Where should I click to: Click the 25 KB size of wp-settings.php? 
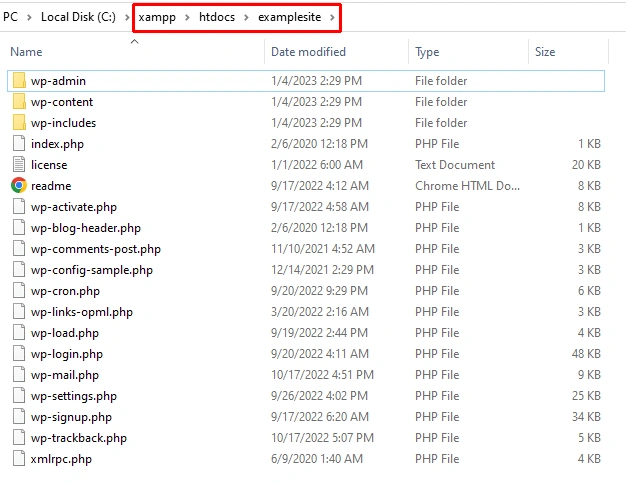tap(586, 396)
